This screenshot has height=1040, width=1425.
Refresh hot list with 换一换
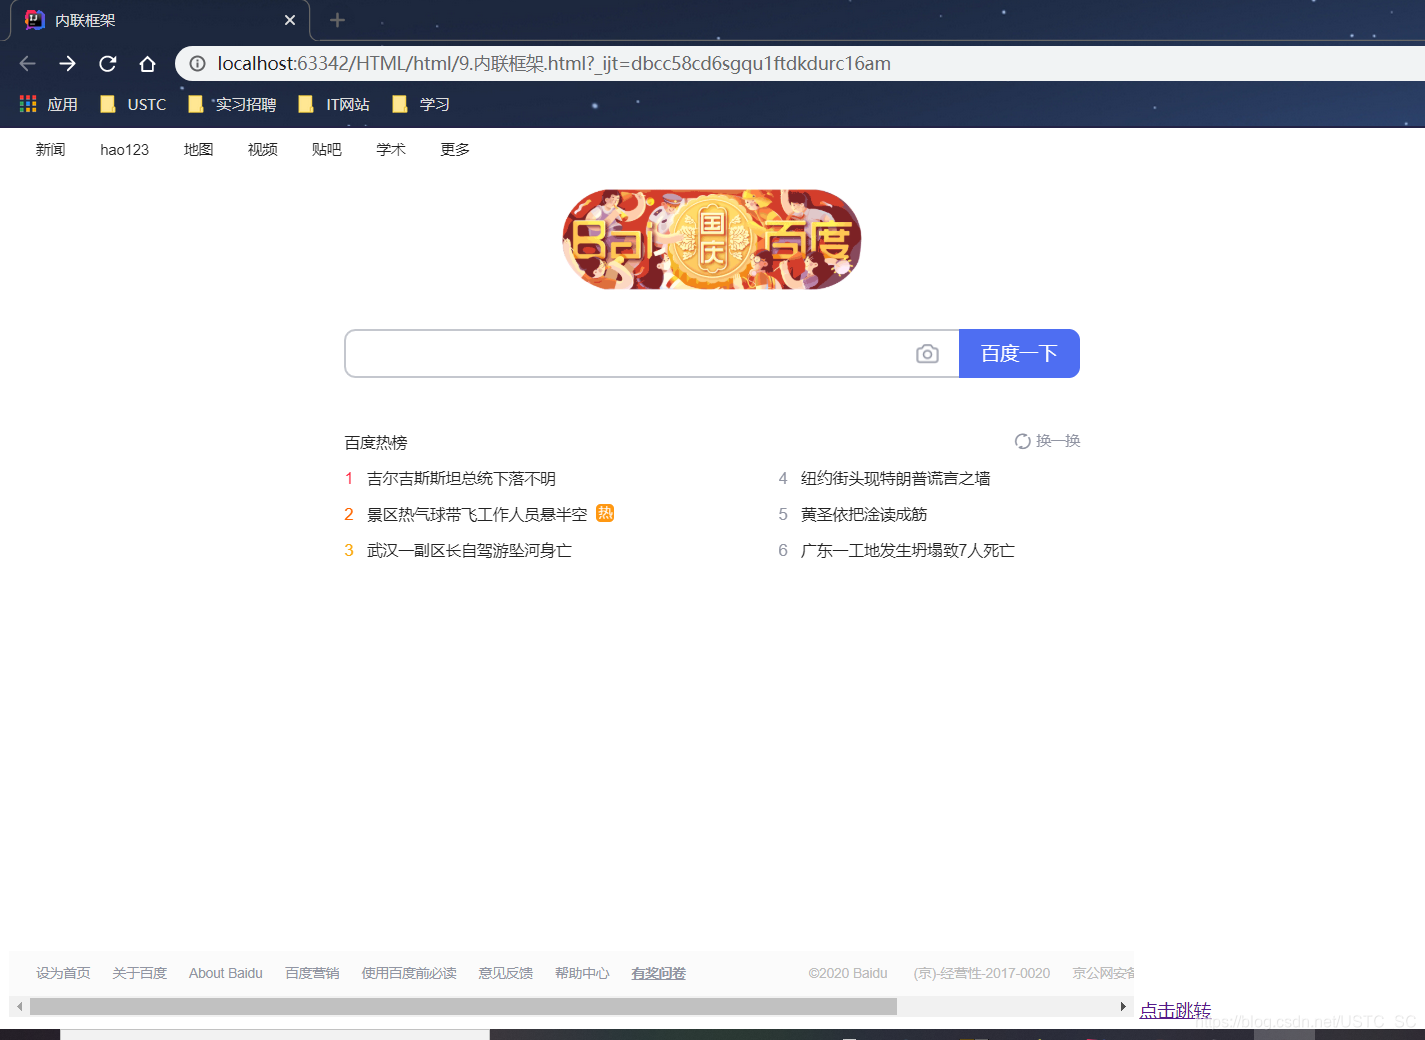(1047, 441)
